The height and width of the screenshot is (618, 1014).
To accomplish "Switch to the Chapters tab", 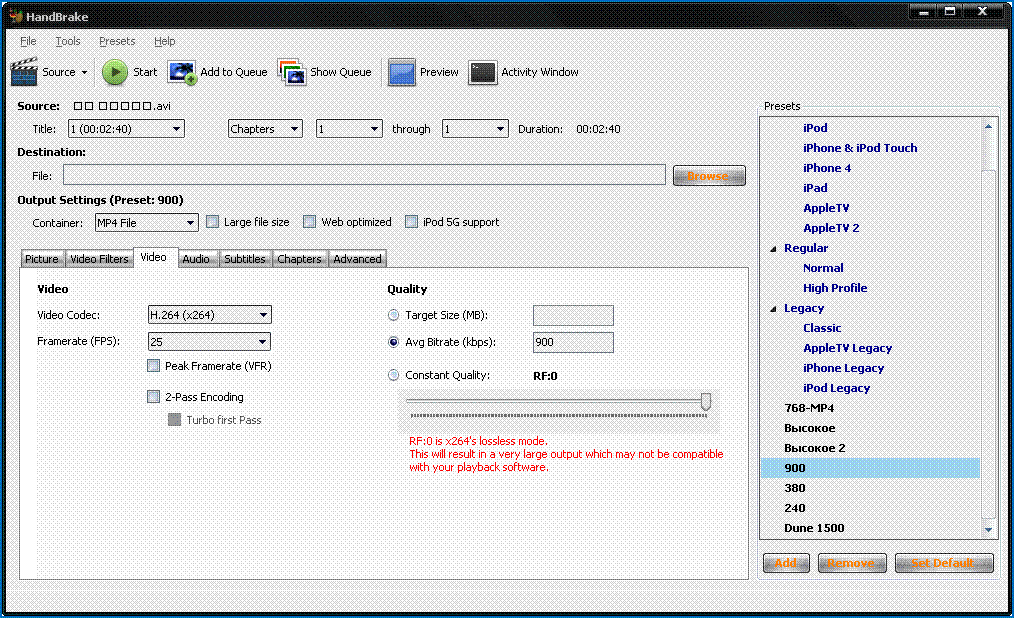I will tap(299, 259).
